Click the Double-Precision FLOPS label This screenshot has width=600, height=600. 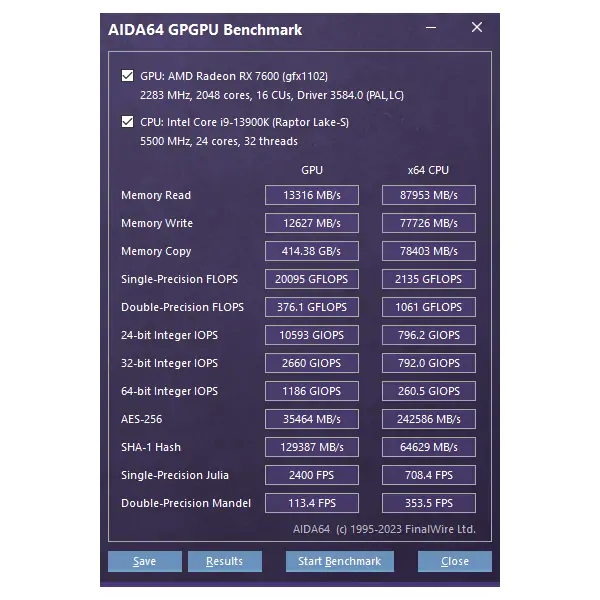click(x=182, y=307)
